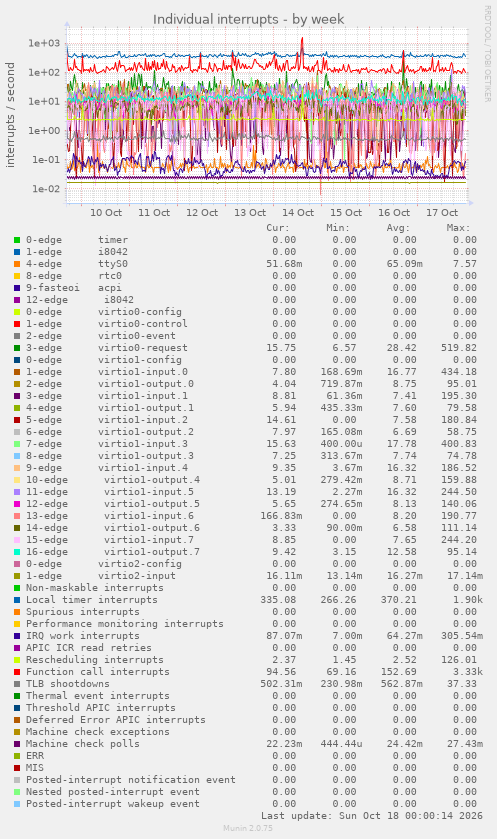Click the Max column header

(458, 228)
